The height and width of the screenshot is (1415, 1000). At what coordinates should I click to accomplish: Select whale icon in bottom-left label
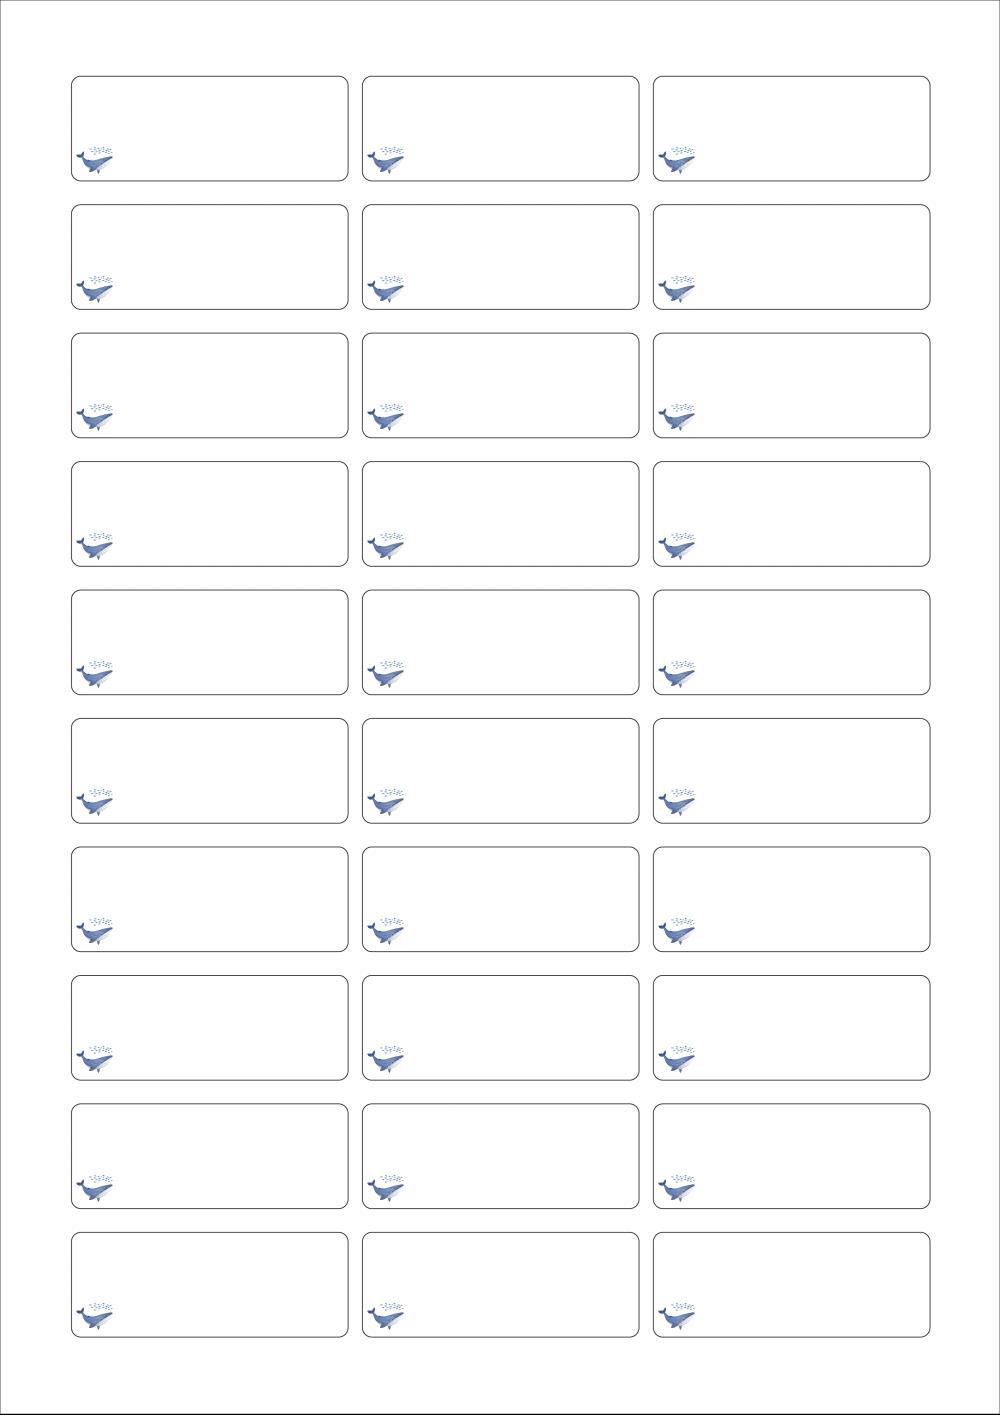[95, 1316]
